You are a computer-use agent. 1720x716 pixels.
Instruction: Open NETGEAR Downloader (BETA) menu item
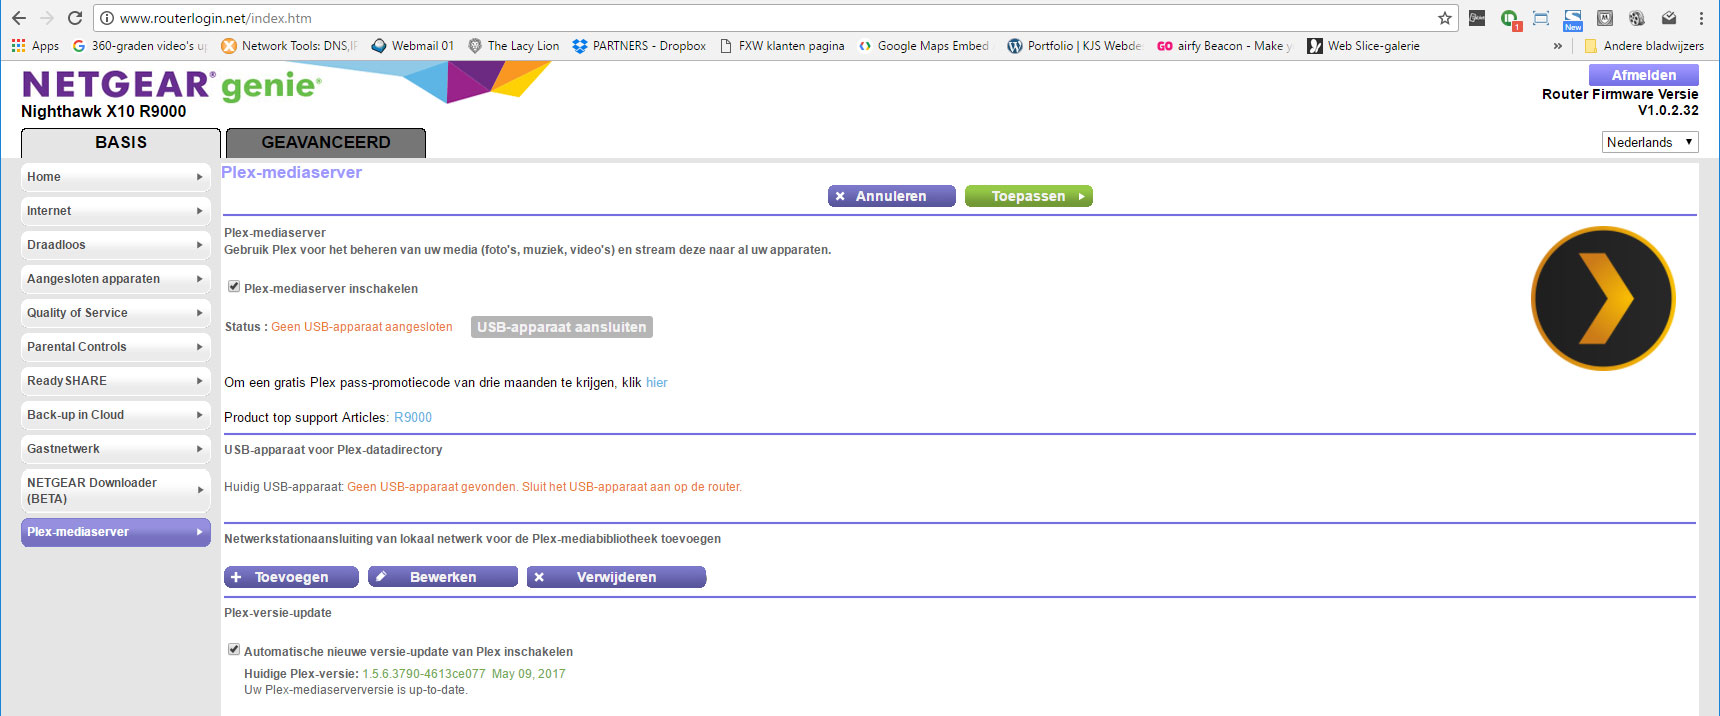[x=116, y=490]
